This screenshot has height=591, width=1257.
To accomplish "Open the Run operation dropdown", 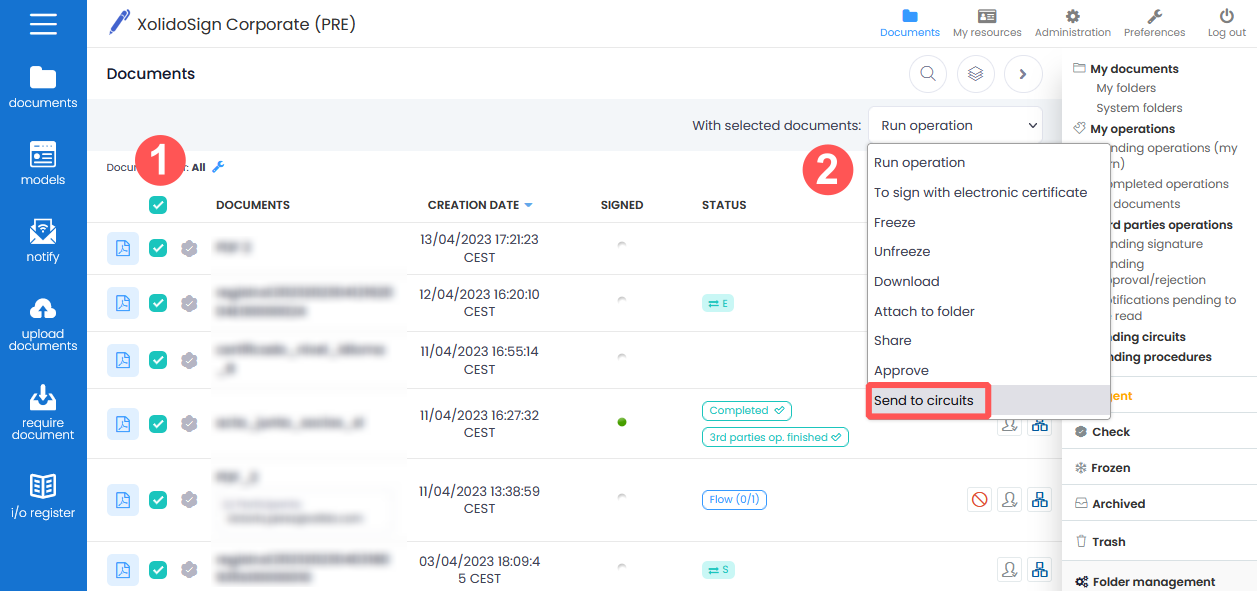I will pos(955,126).
